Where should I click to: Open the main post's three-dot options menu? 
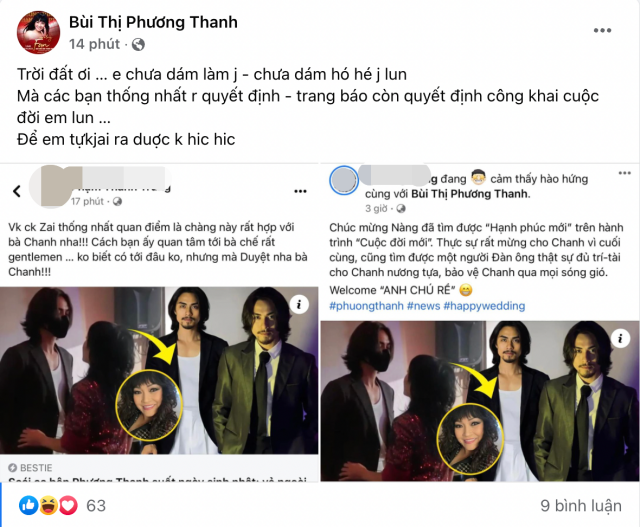pos(602,31)
